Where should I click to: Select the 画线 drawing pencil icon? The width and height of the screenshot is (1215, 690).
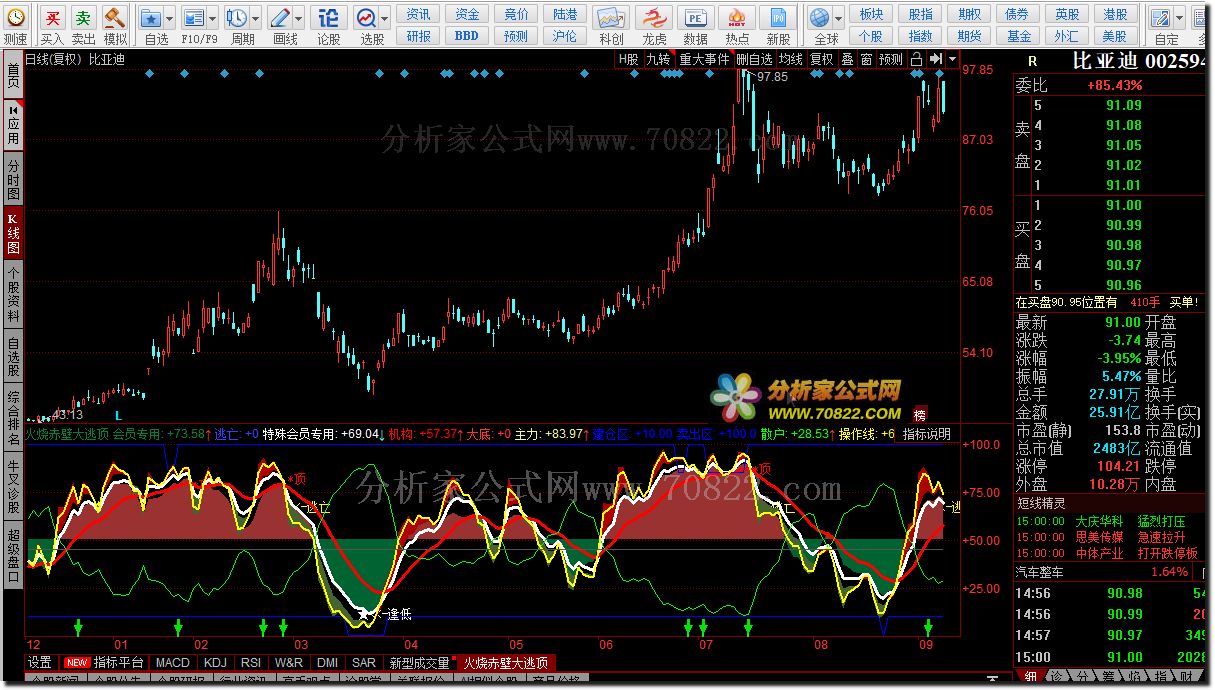280,18
